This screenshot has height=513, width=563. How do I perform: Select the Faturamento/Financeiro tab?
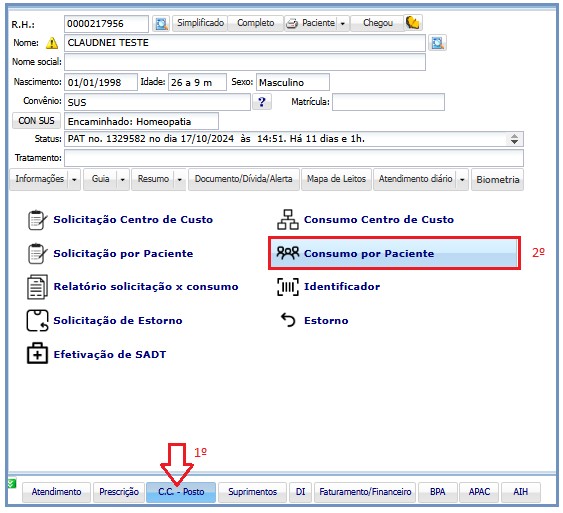click(x=365, y=492)
